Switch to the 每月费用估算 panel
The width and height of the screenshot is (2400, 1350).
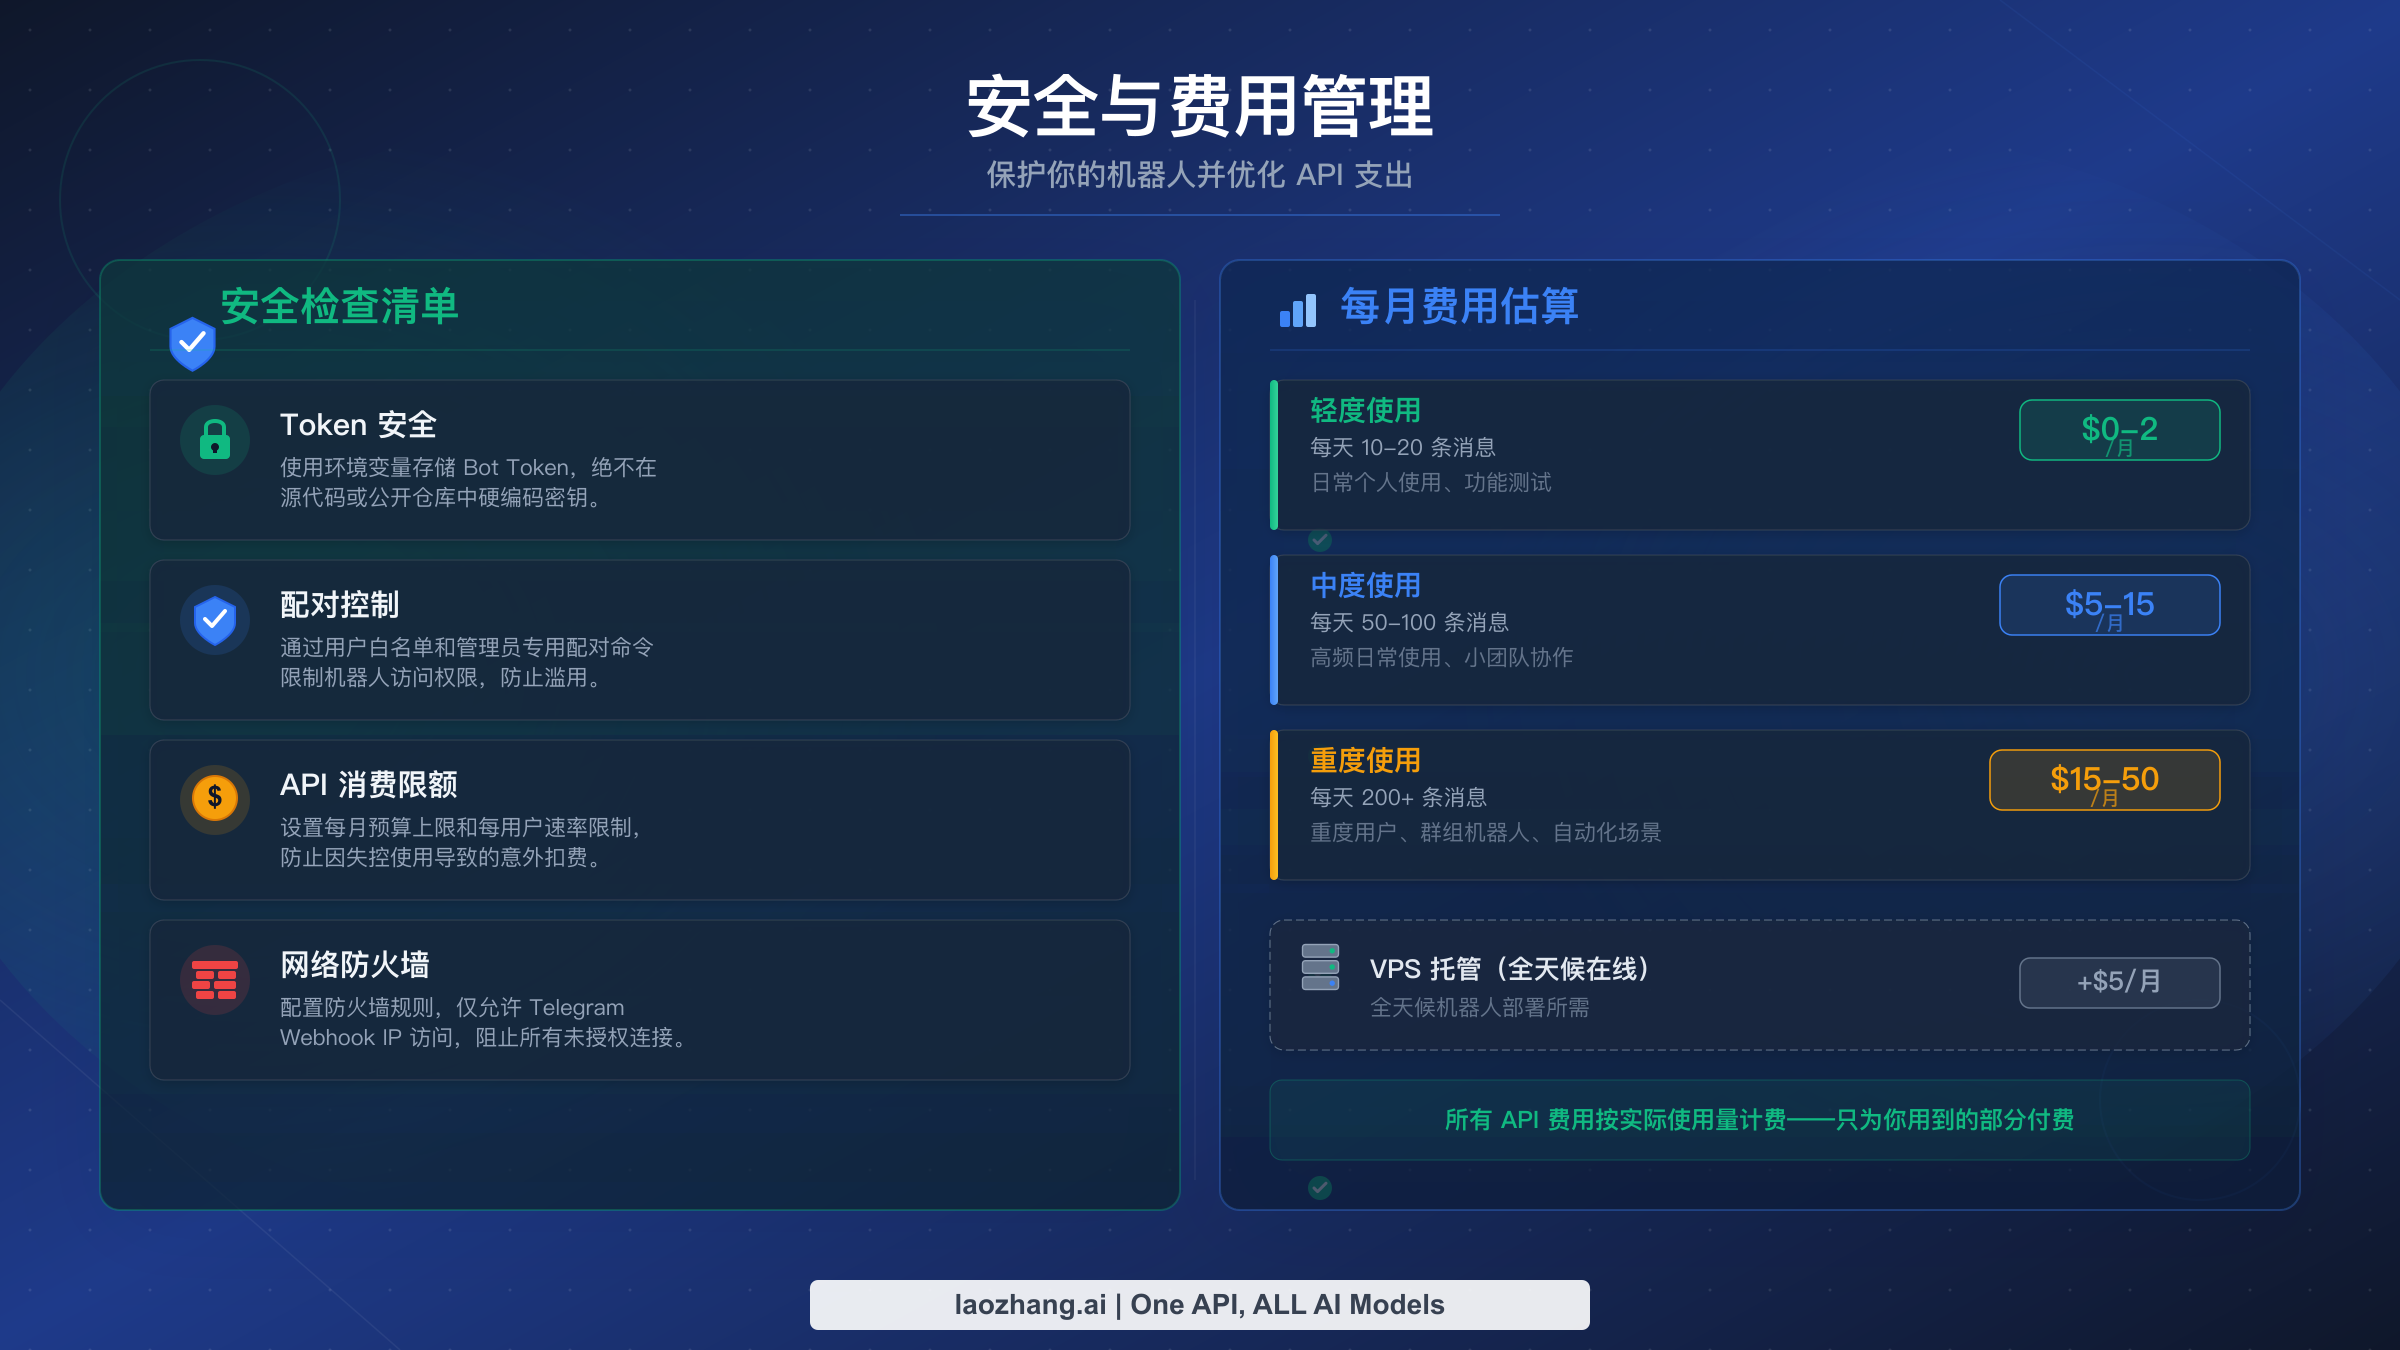(x=1460, y=309)
